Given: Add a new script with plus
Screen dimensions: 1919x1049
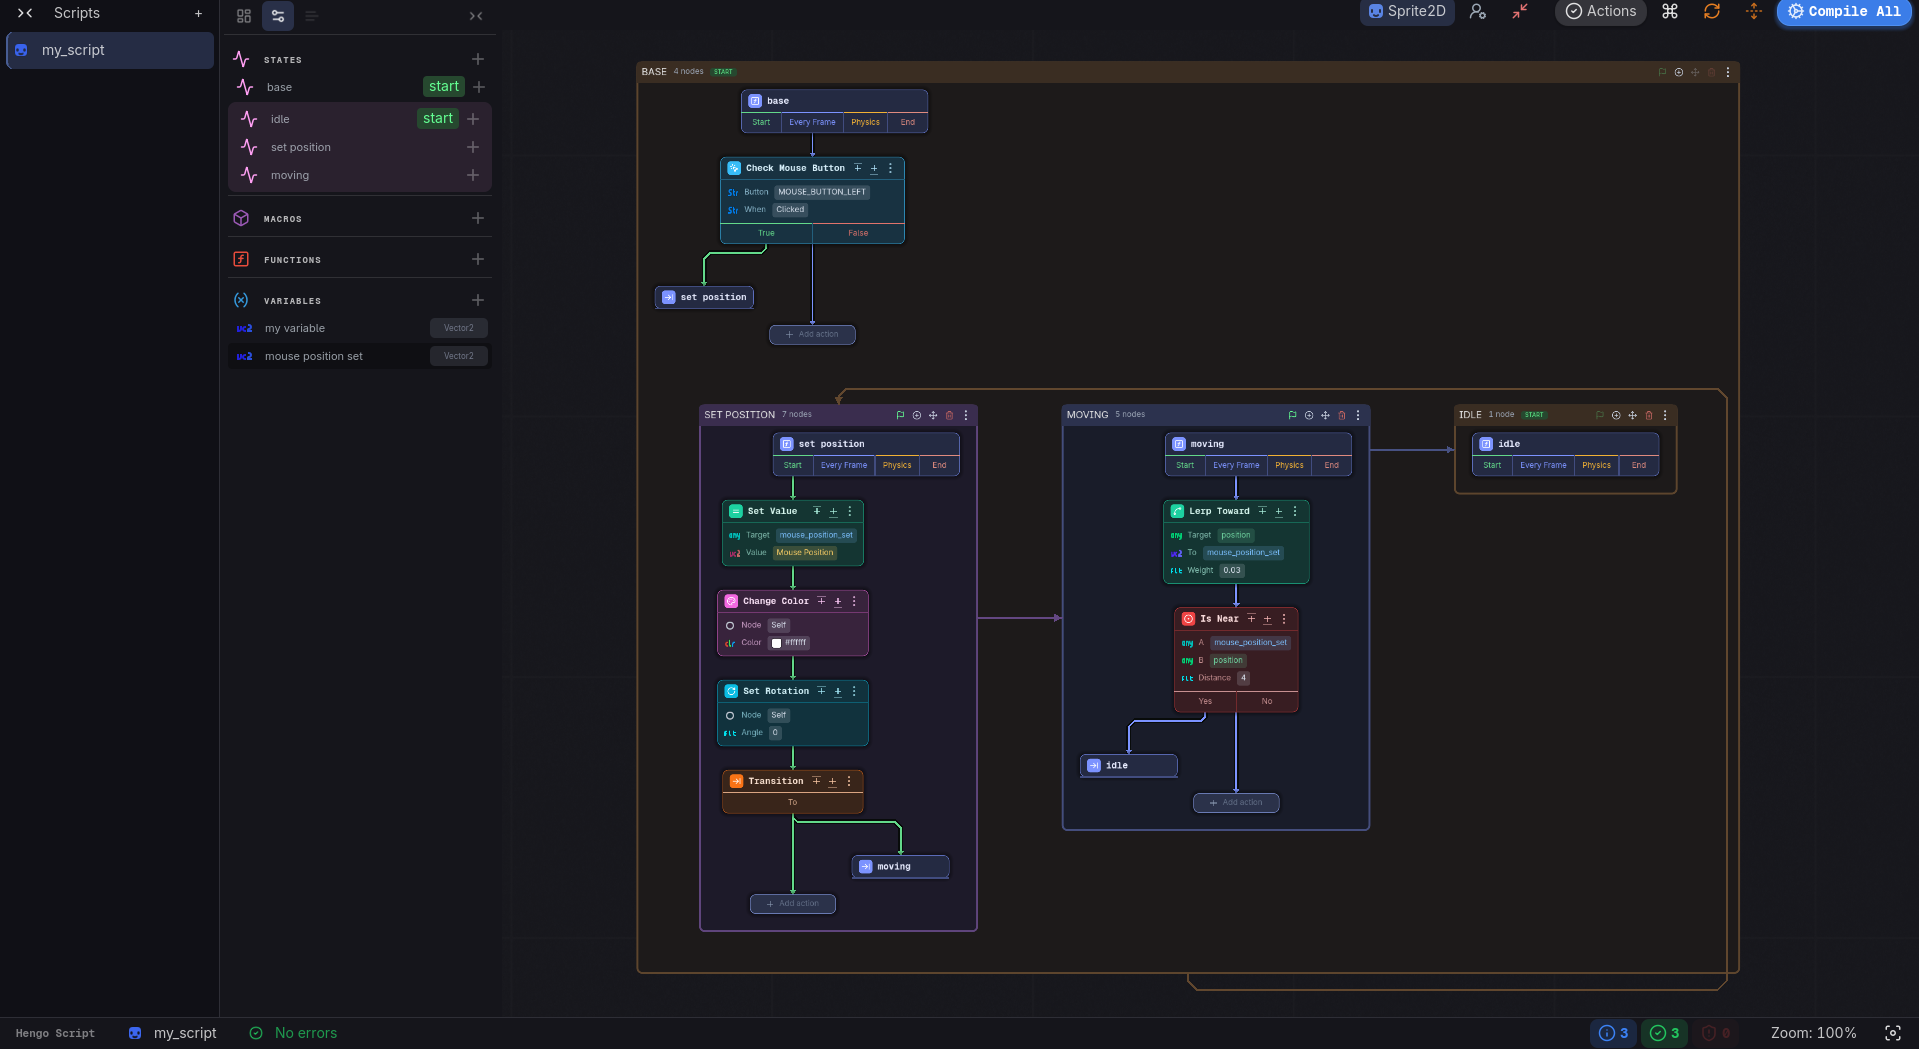Looking at the screenshot, I should [x=198, y=13].
